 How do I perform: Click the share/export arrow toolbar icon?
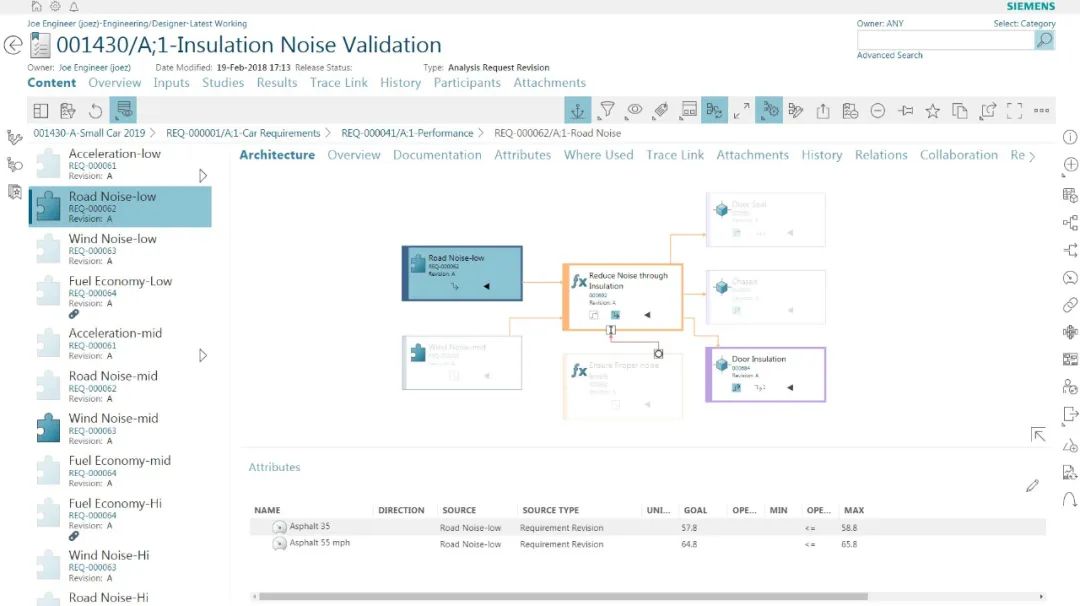click(x=823, y=110)
